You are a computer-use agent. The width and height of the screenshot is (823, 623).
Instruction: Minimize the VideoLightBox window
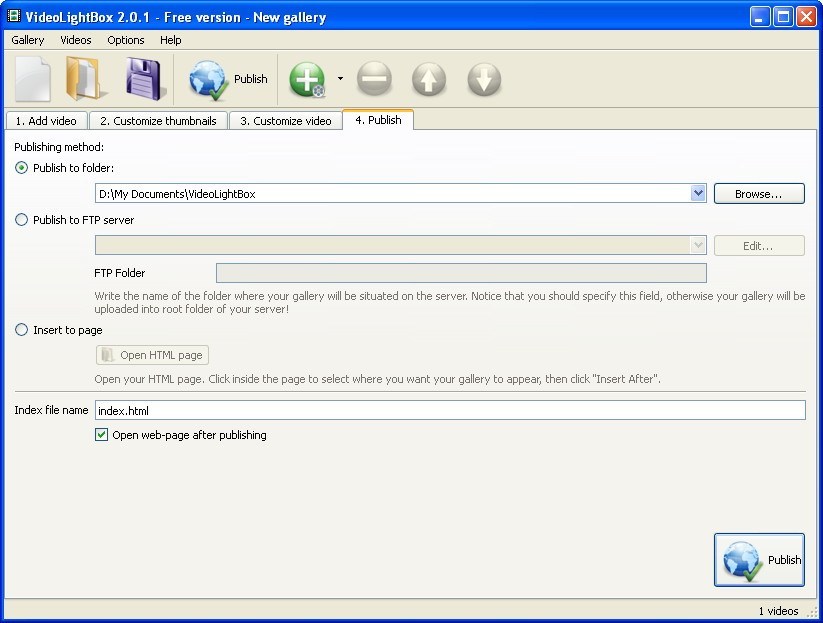click(x=759, y=17)
